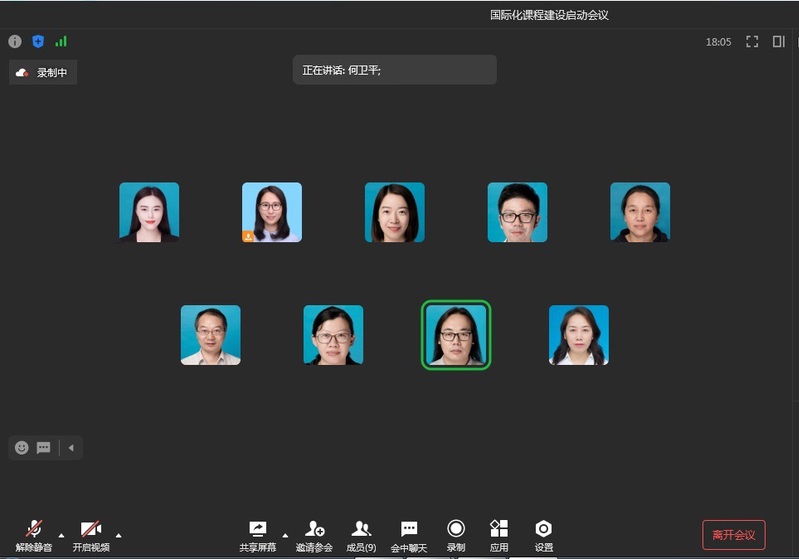Open the meeting info icon
Viewport: 799px width, 559px height.
(15, 41)
